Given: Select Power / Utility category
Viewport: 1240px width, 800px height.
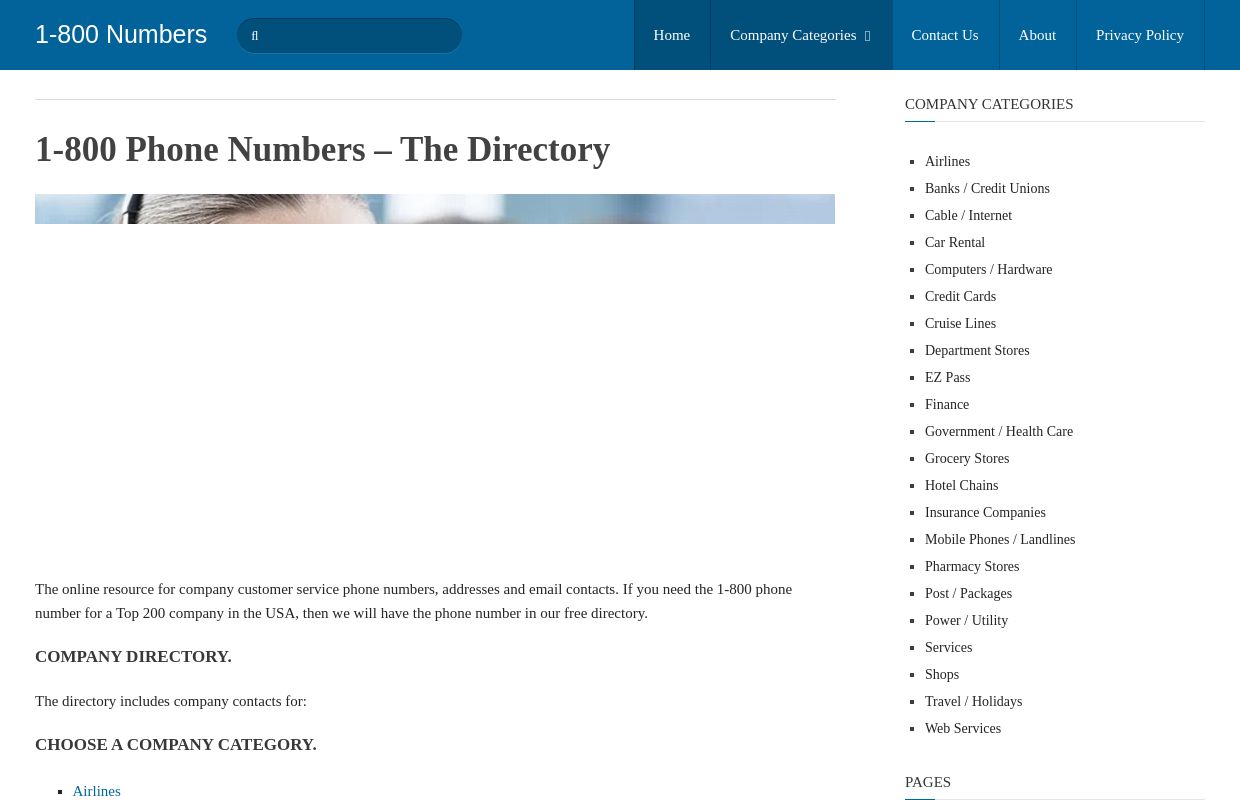Looking at the screenshot, I should (966, 621).
